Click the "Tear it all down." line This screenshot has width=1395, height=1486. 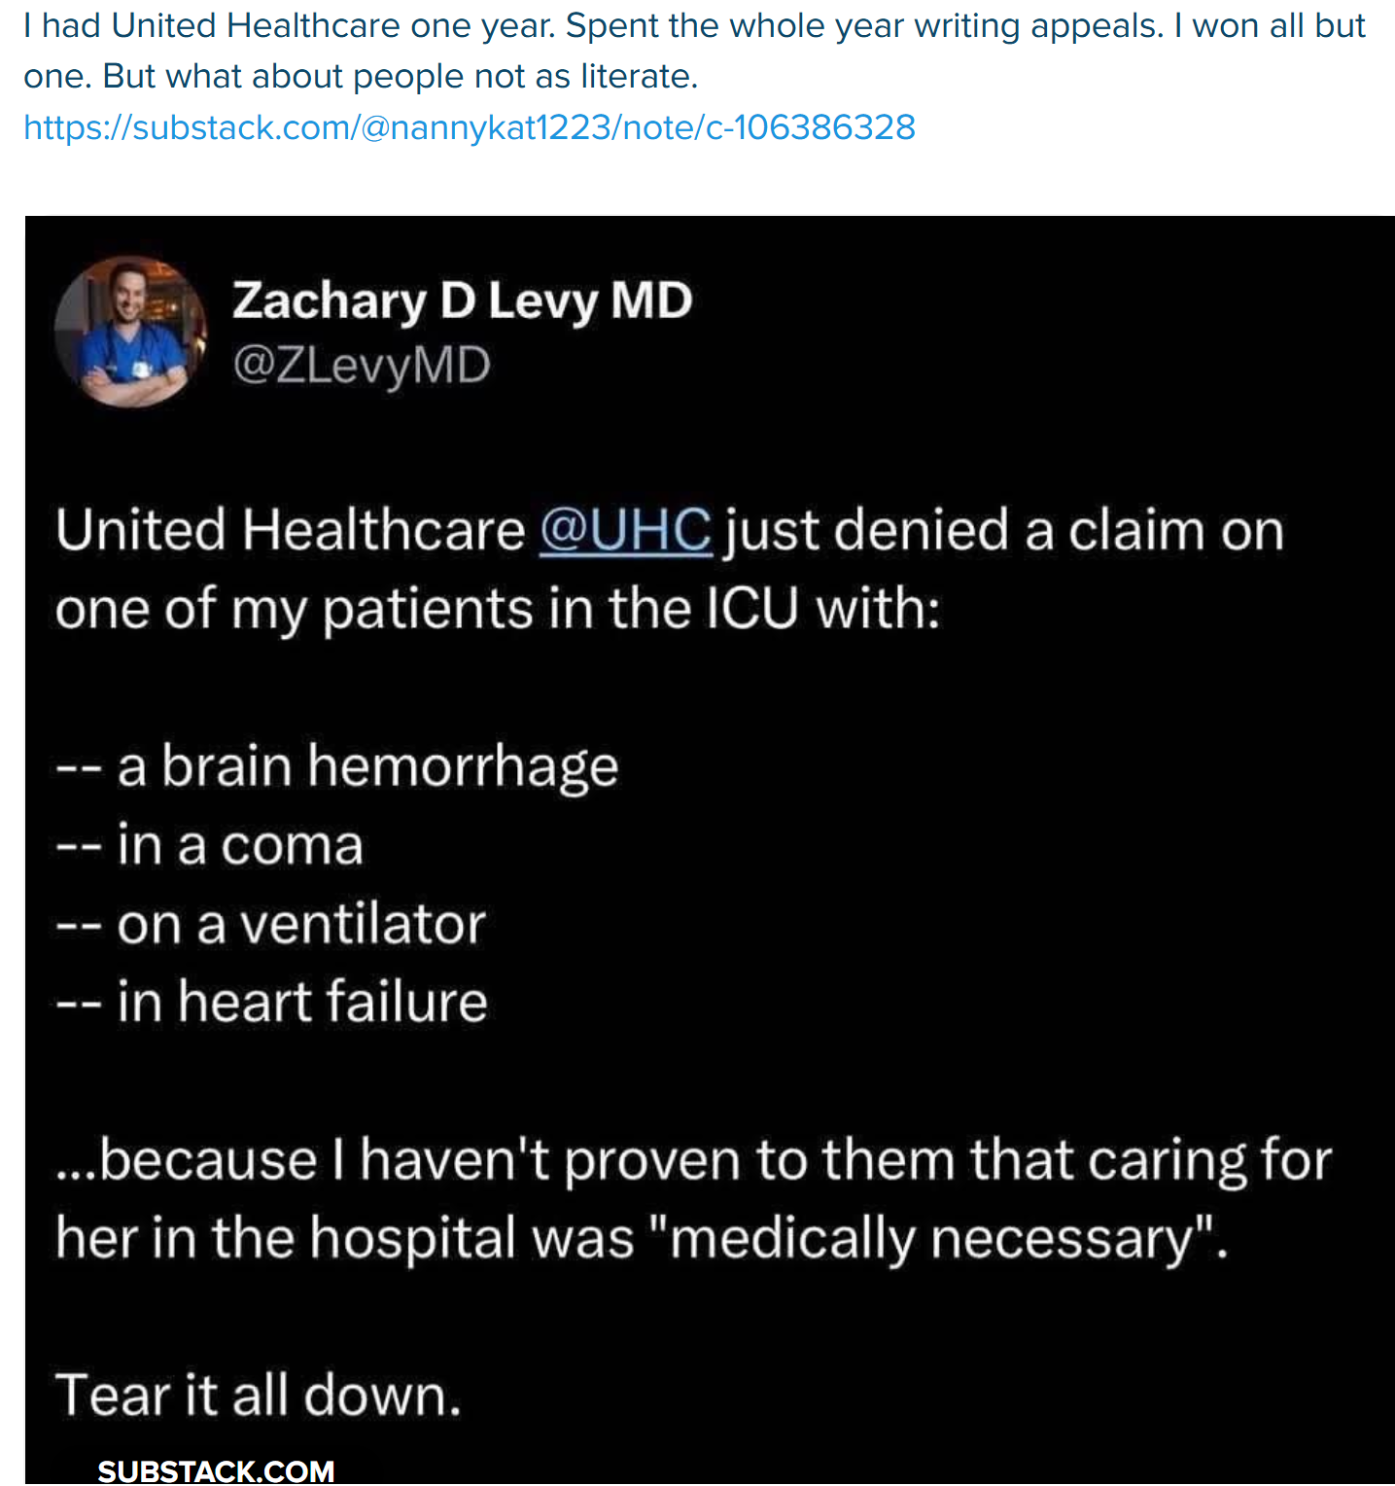(x=258, y=1395)
